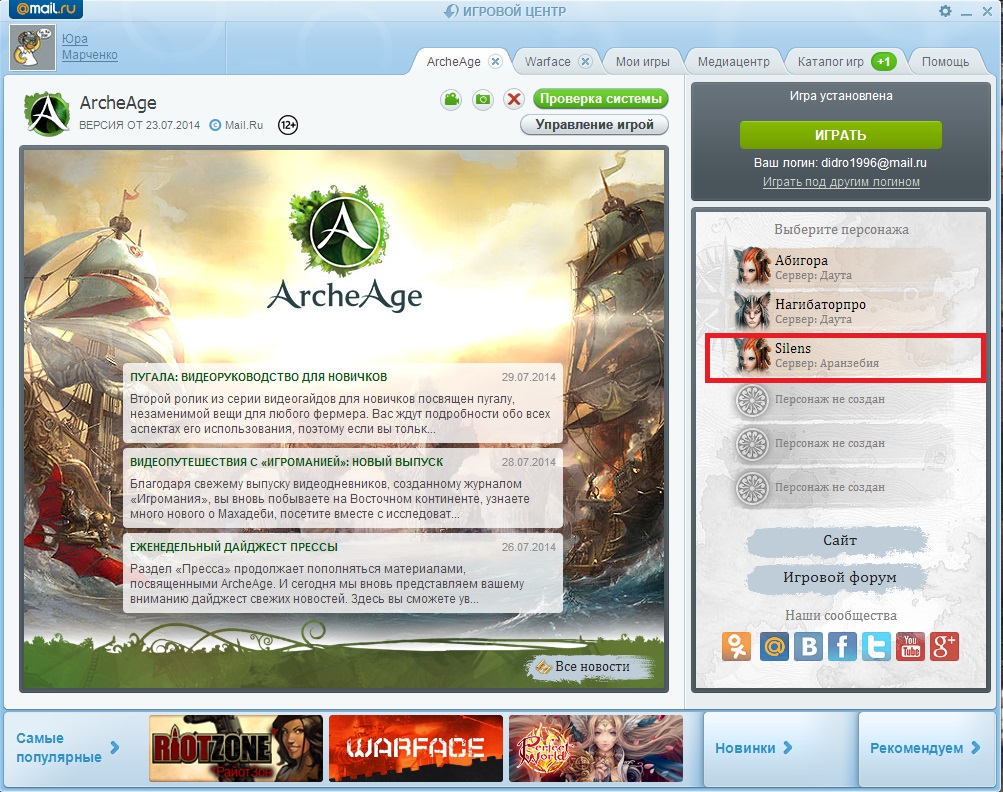
Task: Open the Мои игры tab
Action: (642, 61)
